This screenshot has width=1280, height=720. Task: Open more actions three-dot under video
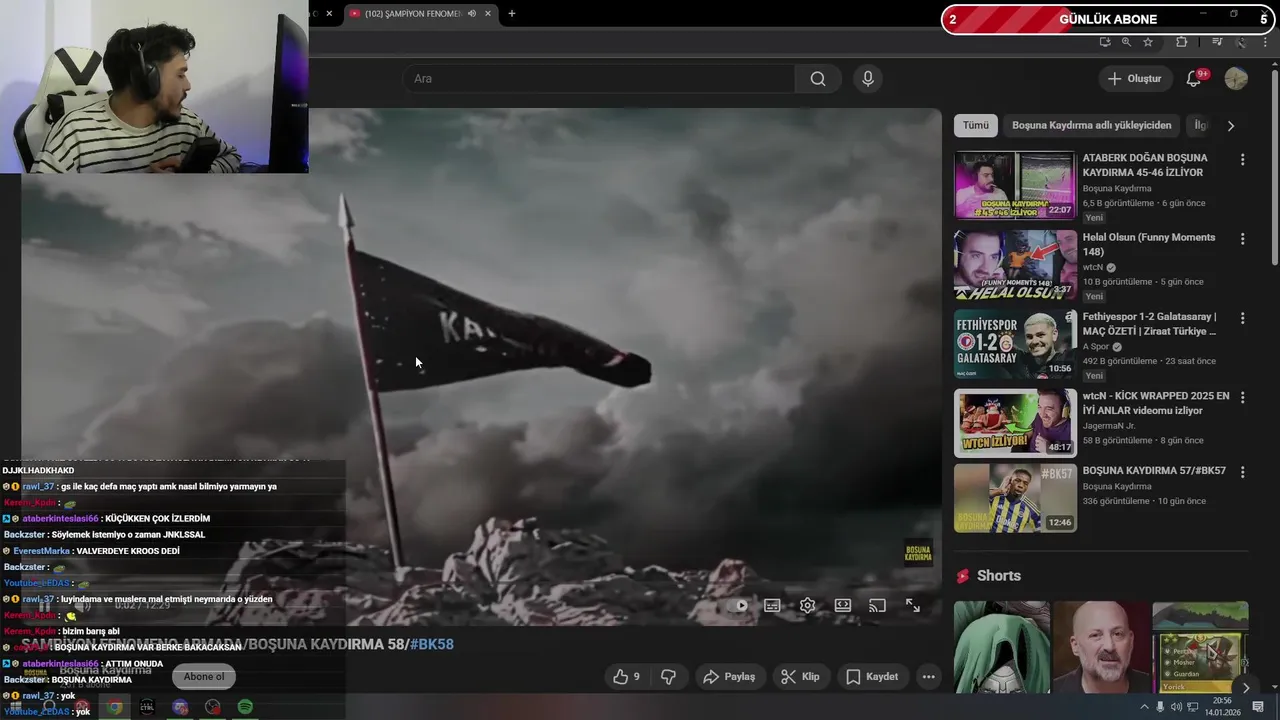click(x=928, y=677)
